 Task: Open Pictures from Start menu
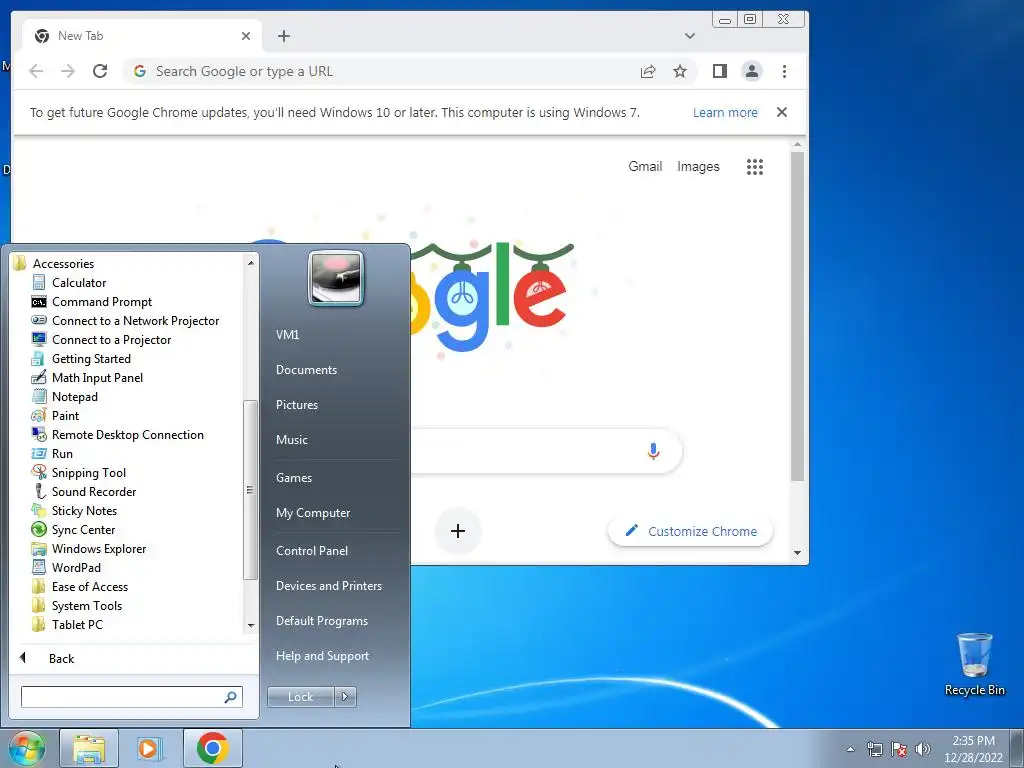(x=296, y=405)
